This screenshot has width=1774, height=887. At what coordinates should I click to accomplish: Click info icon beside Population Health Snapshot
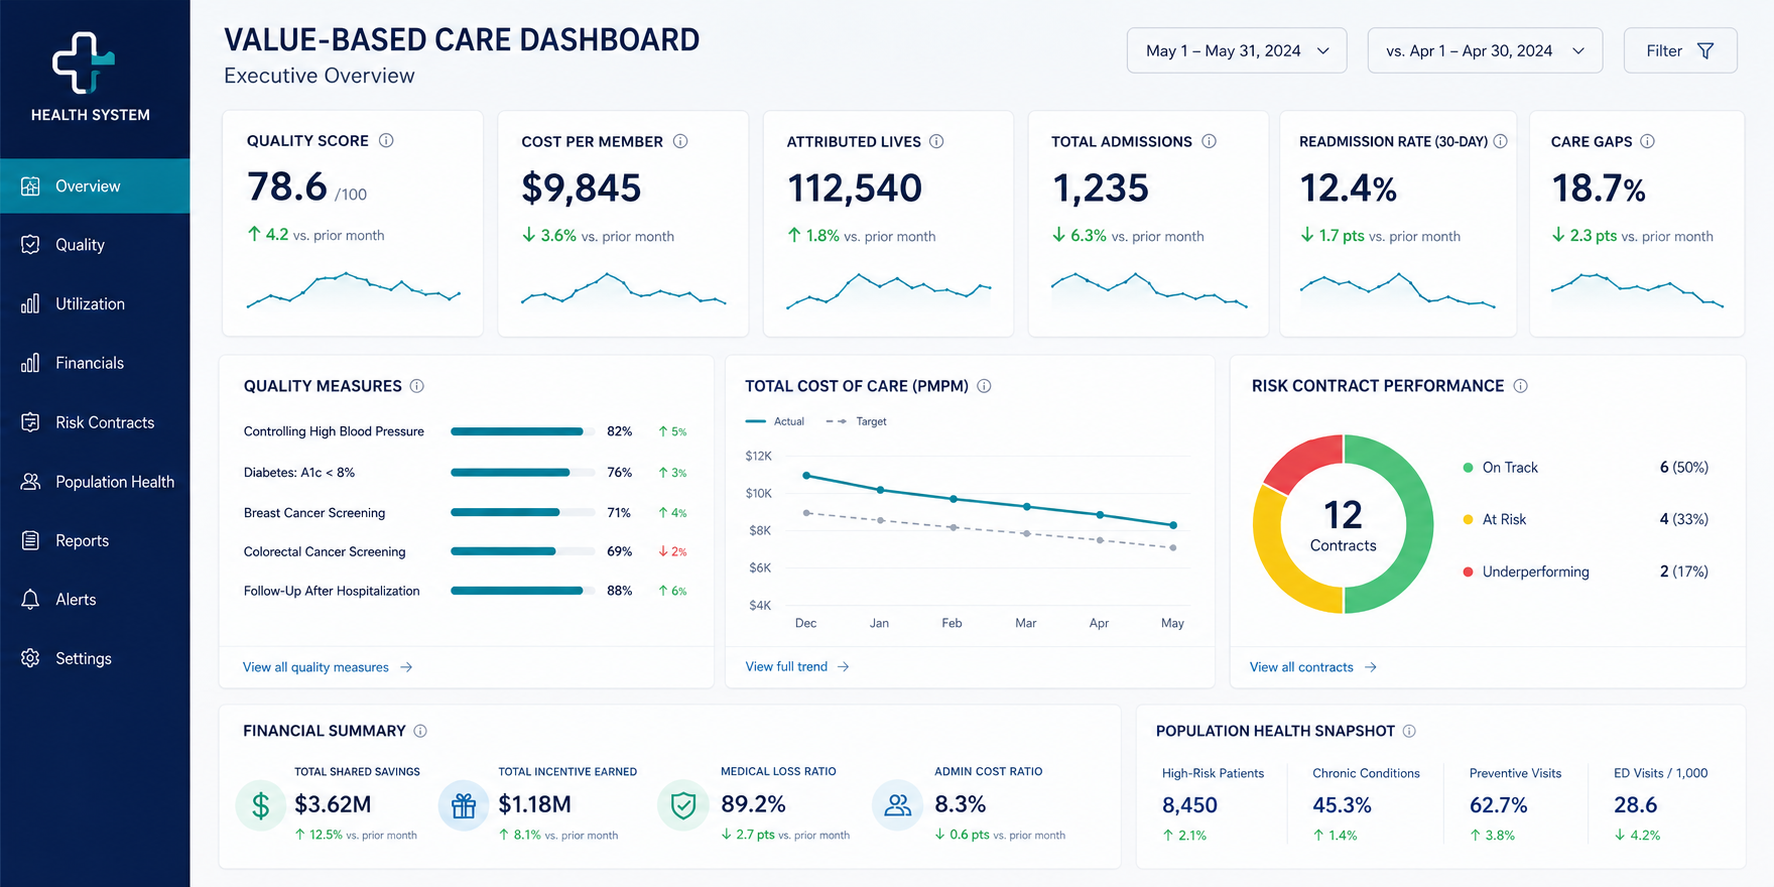[1409, 731]
